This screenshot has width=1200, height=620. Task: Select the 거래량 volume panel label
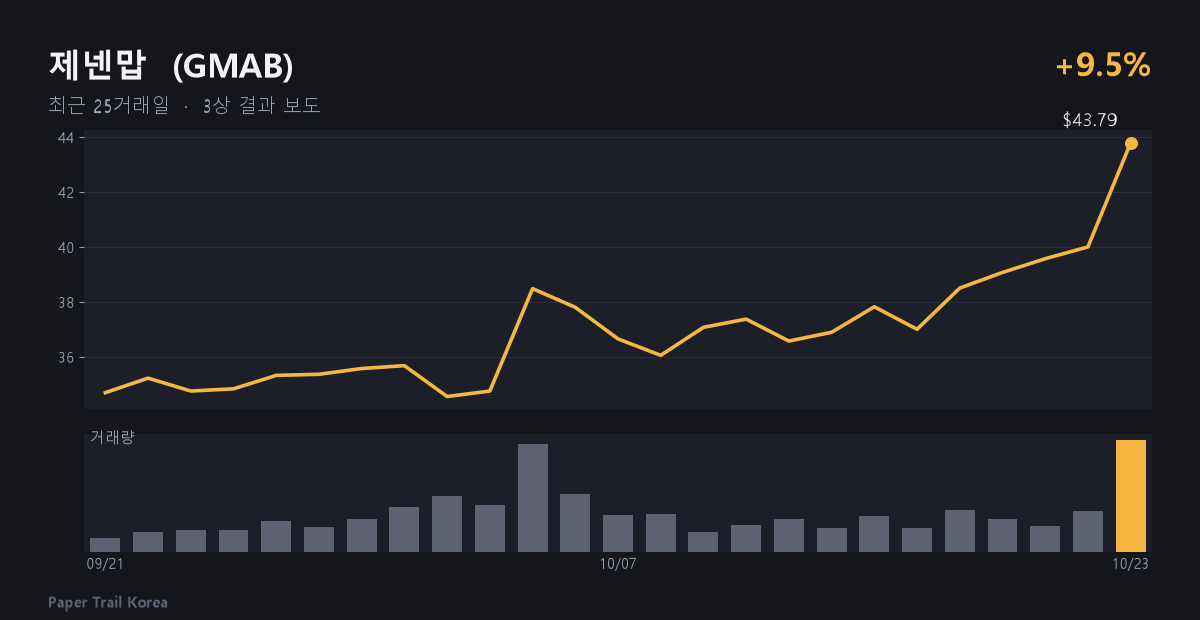click(112, 437)
